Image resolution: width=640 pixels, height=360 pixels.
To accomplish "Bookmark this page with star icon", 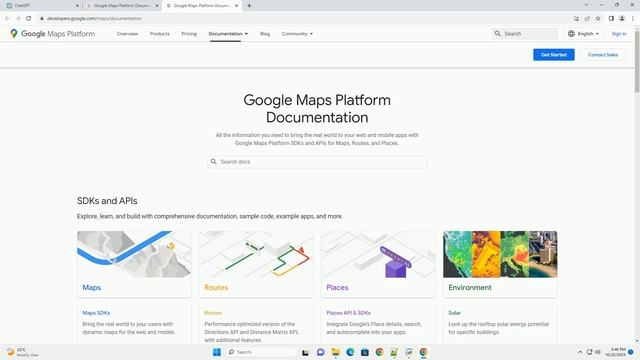I will pos(598,18).
